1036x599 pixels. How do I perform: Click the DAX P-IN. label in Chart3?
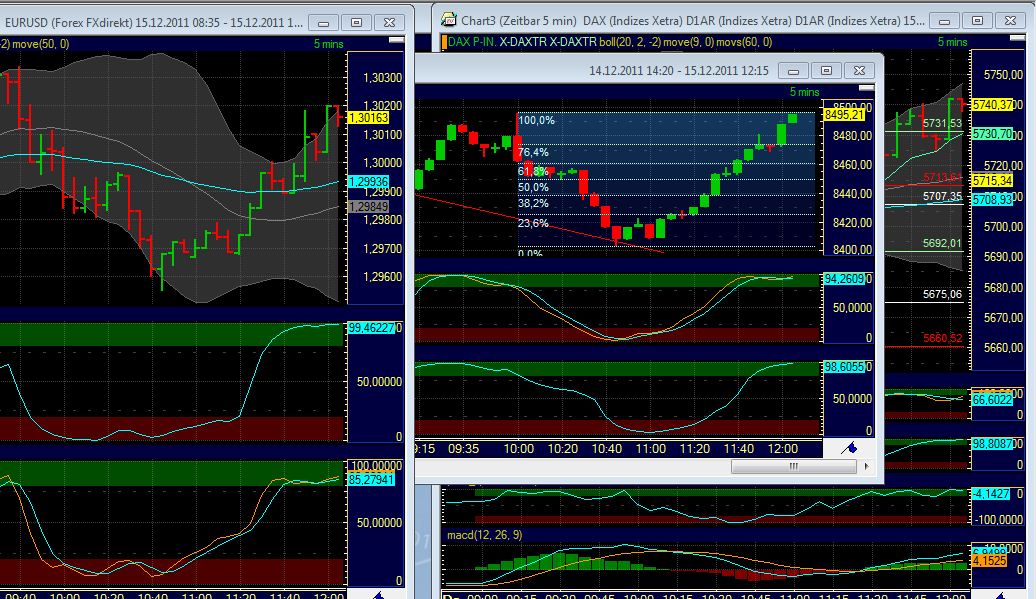[472, 42]
